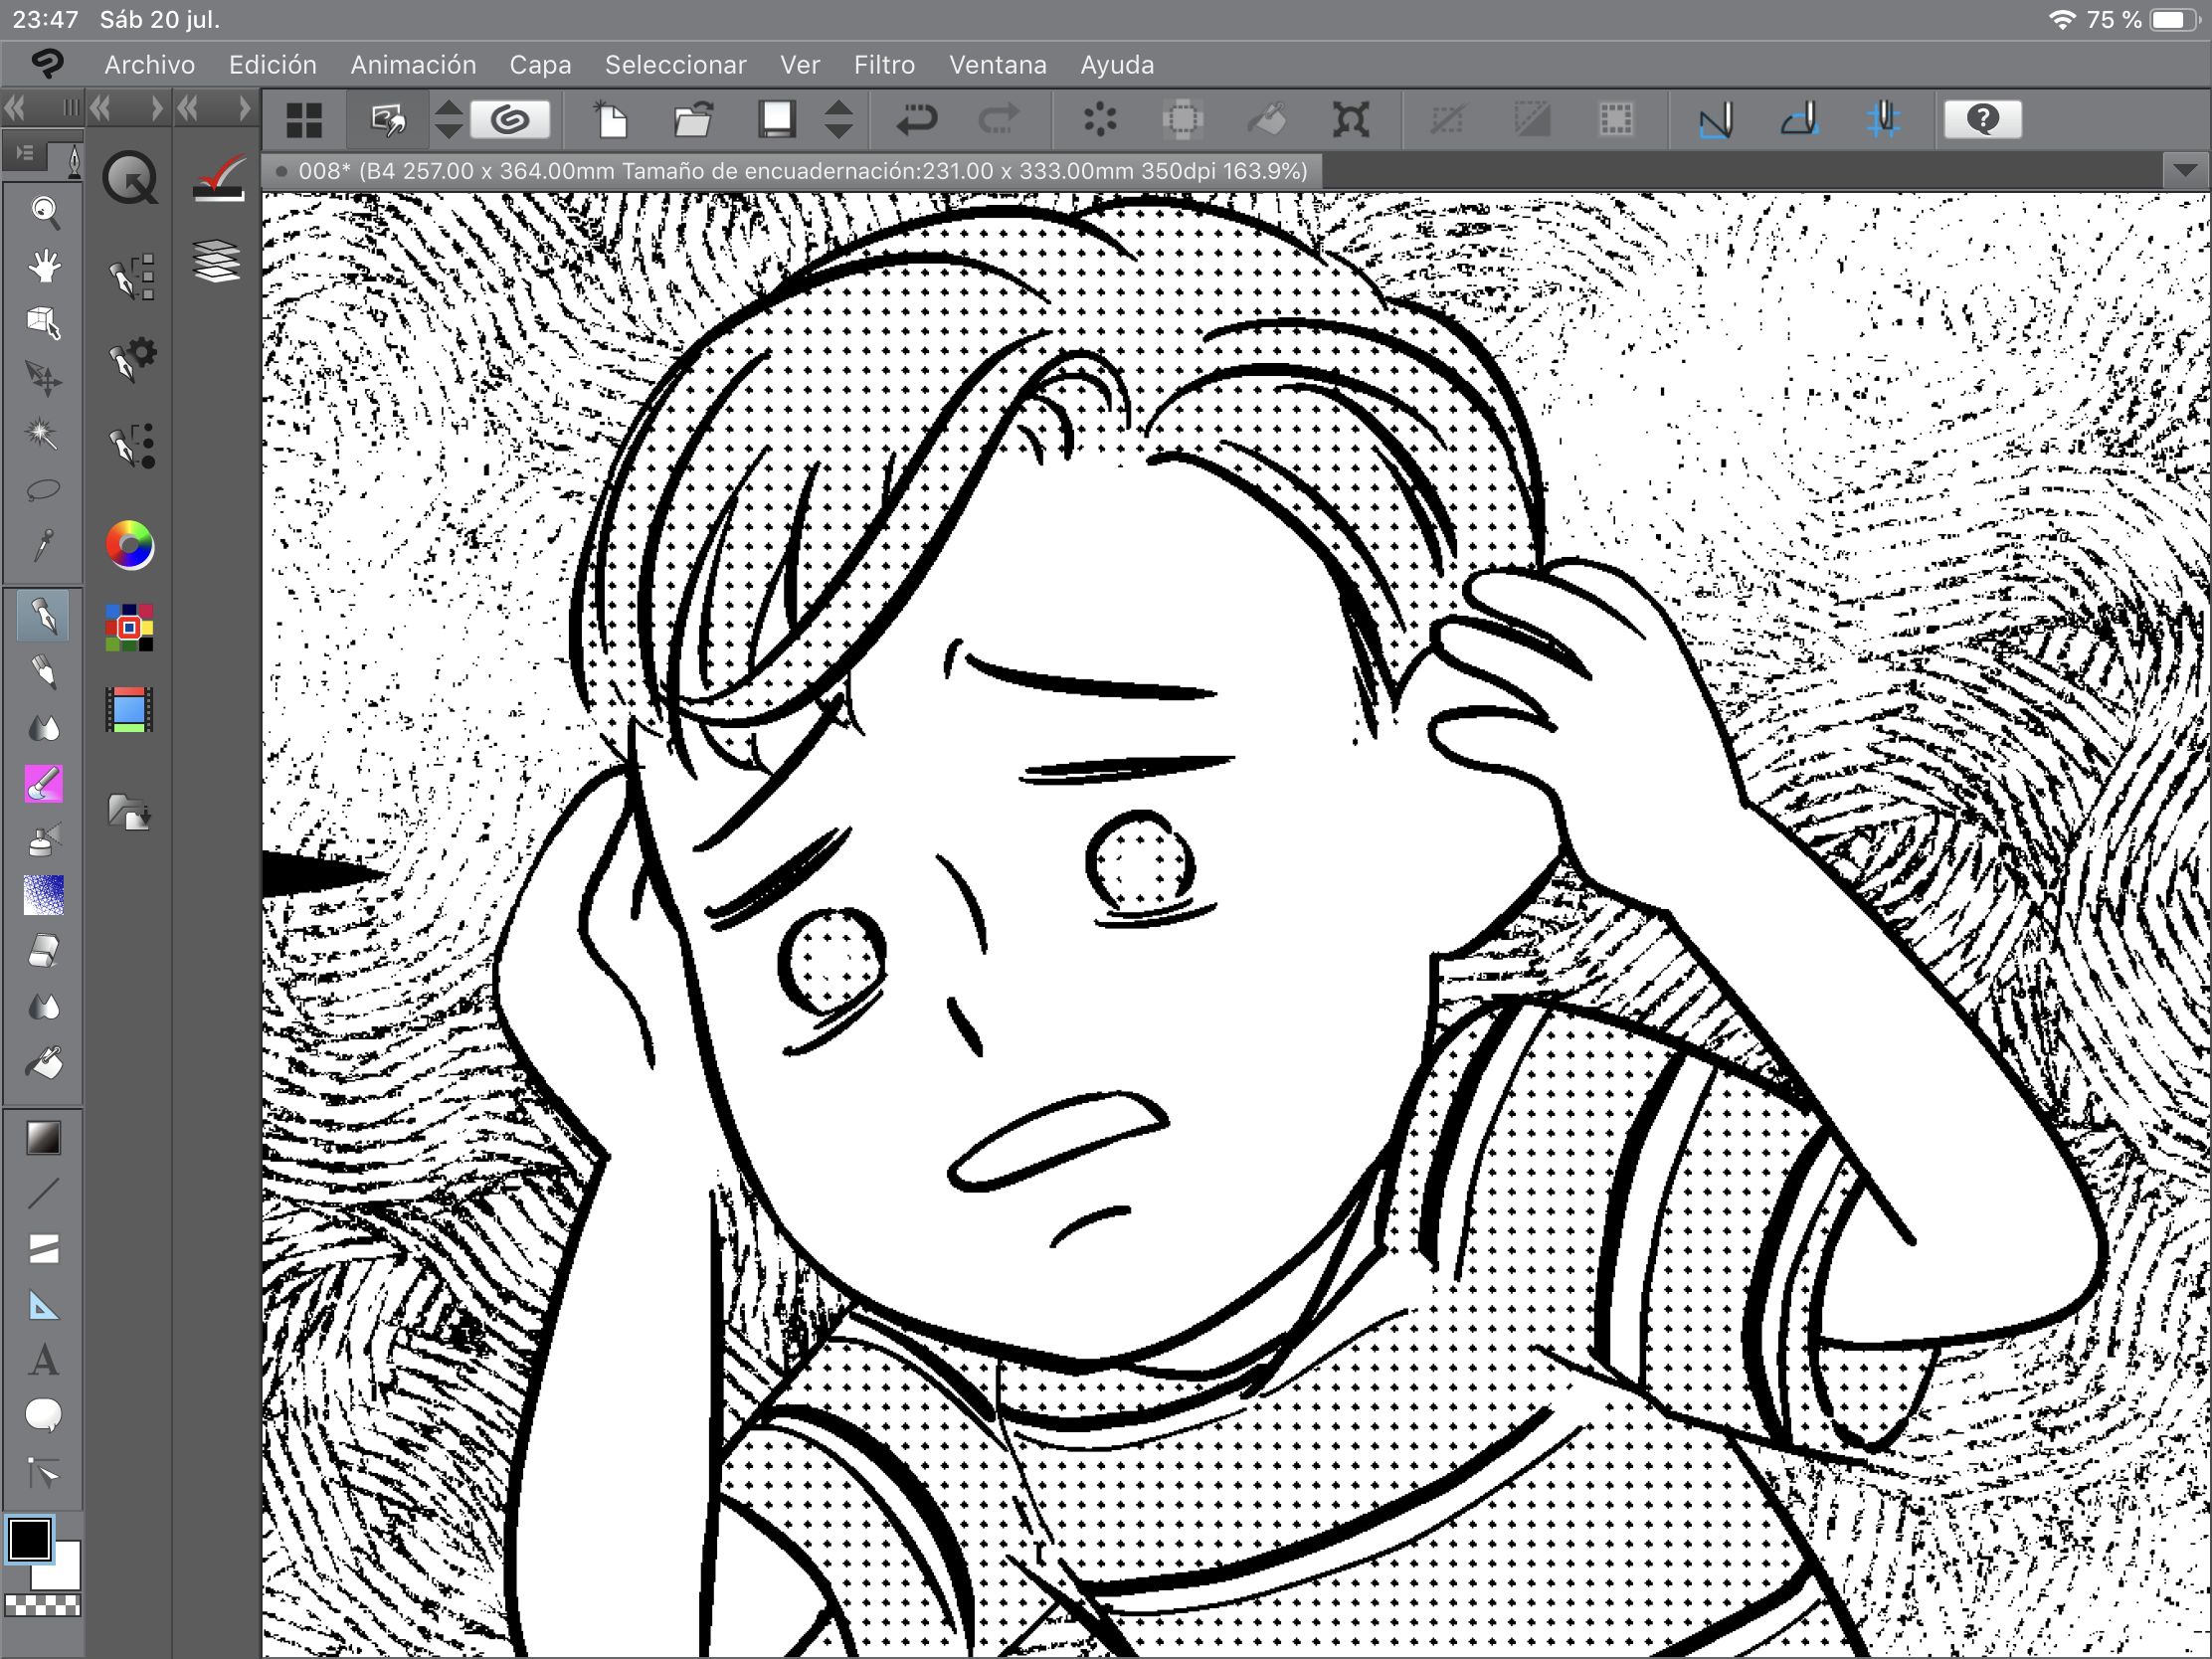2212x1659 pixels.
Task: Collapse the second palette dock double arrow
Action: pyautogui.click(x=100, y=107)
